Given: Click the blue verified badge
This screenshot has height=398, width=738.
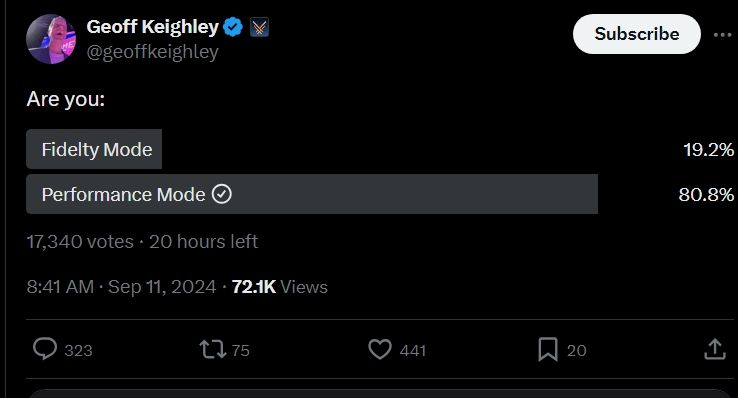Looking at the screenshot, I should click(233, 27).
